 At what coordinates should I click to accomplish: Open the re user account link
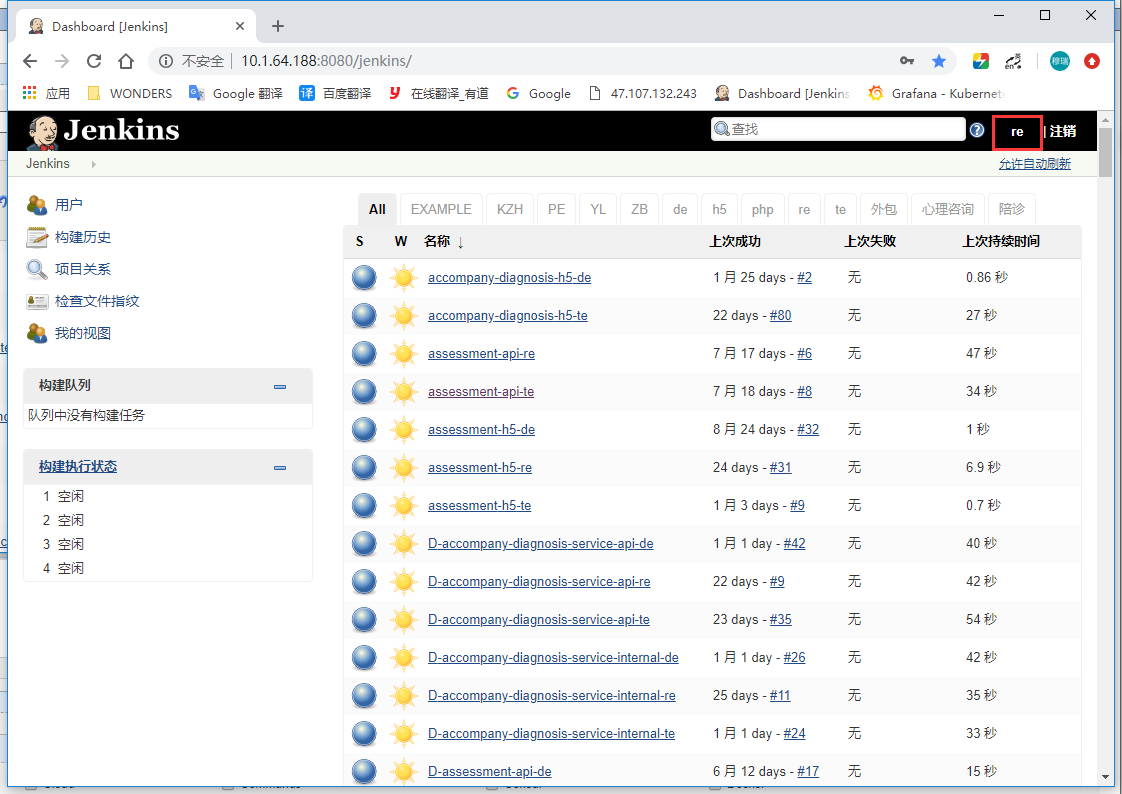coord(1017,132)
